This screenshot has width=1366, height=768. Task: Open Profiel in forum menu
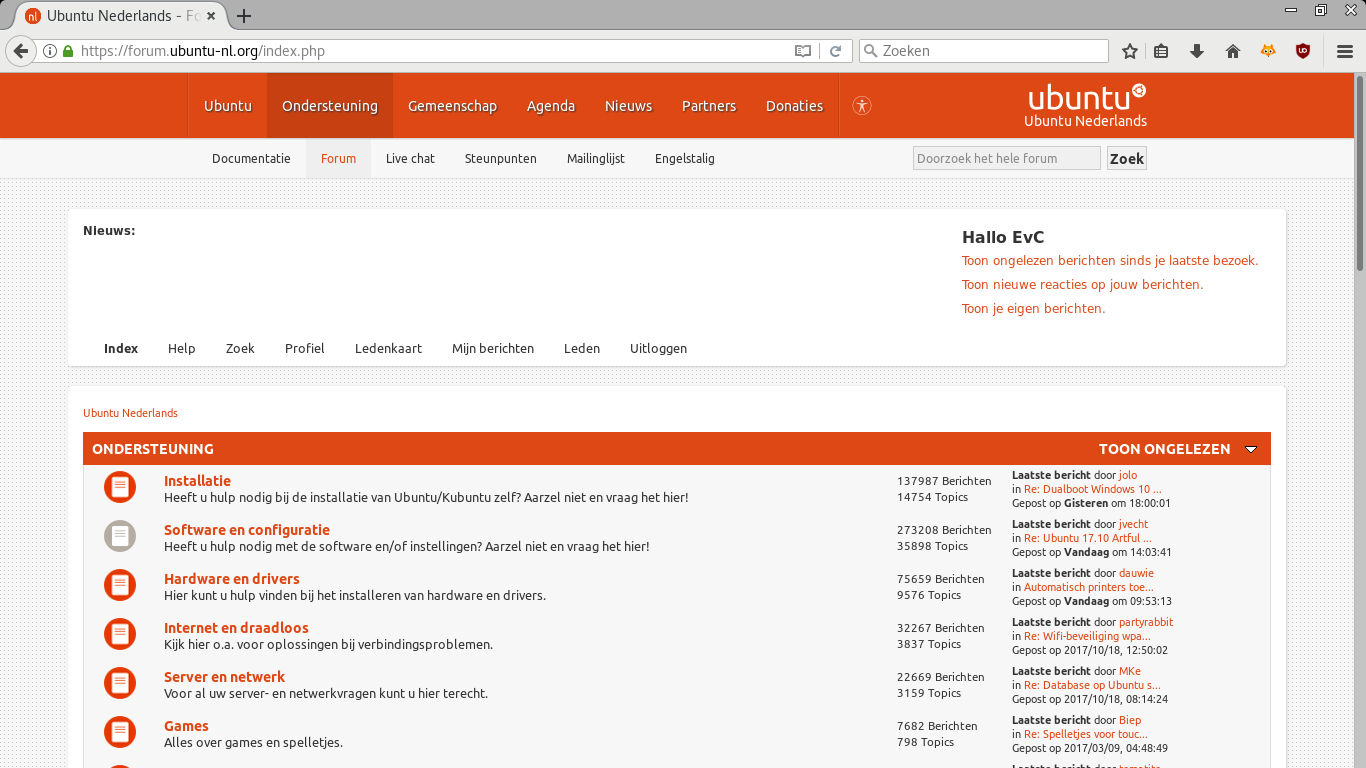point(305,349)
